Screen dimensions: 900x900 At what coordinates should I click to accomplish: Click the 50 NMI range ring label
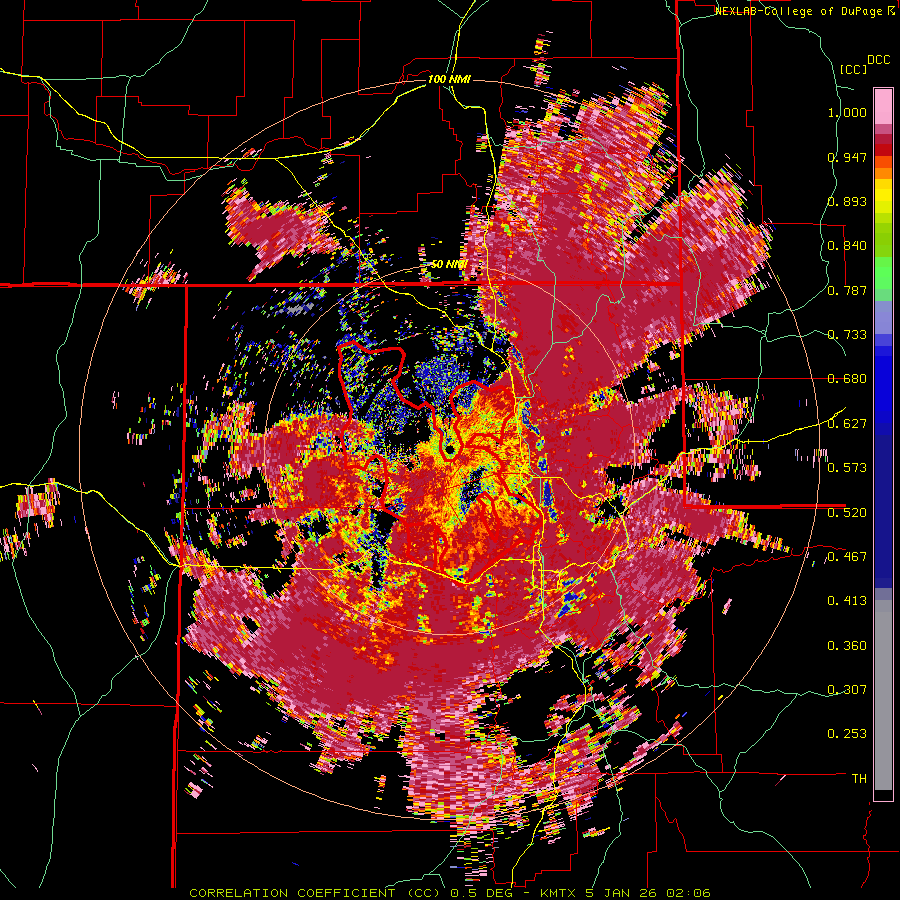448,265
